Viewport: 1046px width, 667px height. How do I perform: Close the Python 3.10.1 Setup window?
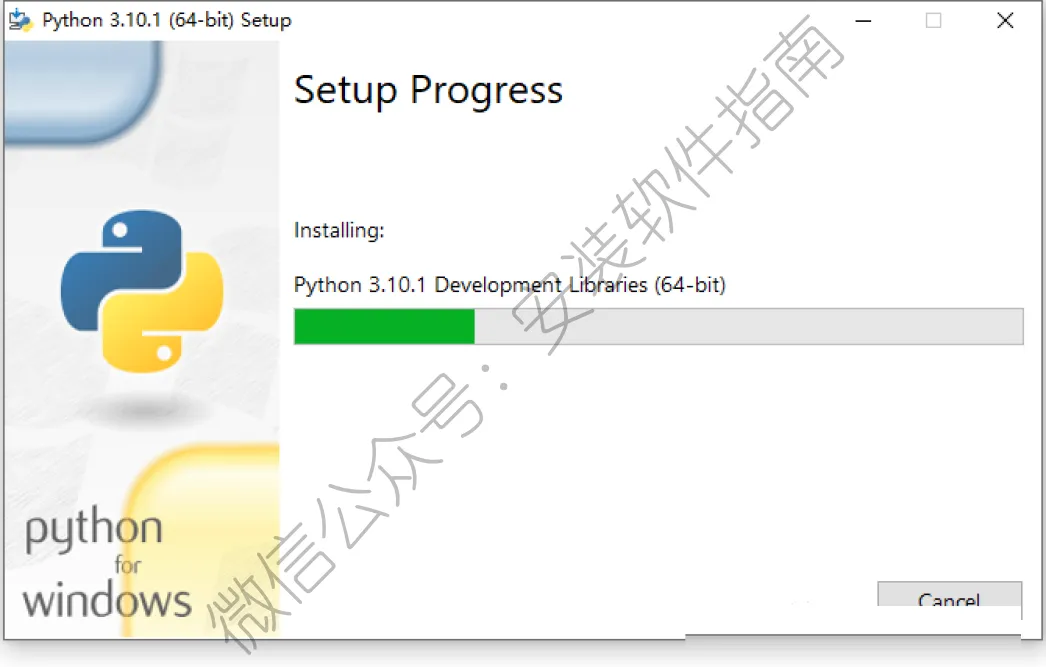pos(1005,21)
